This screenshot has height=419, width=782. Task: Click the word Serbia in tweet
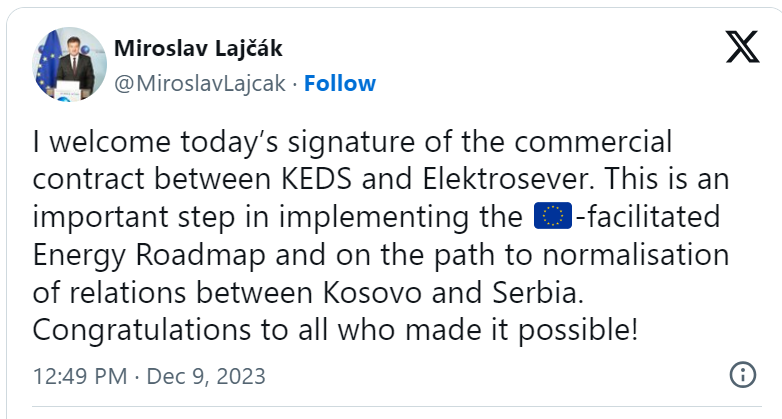pos(538,293)
